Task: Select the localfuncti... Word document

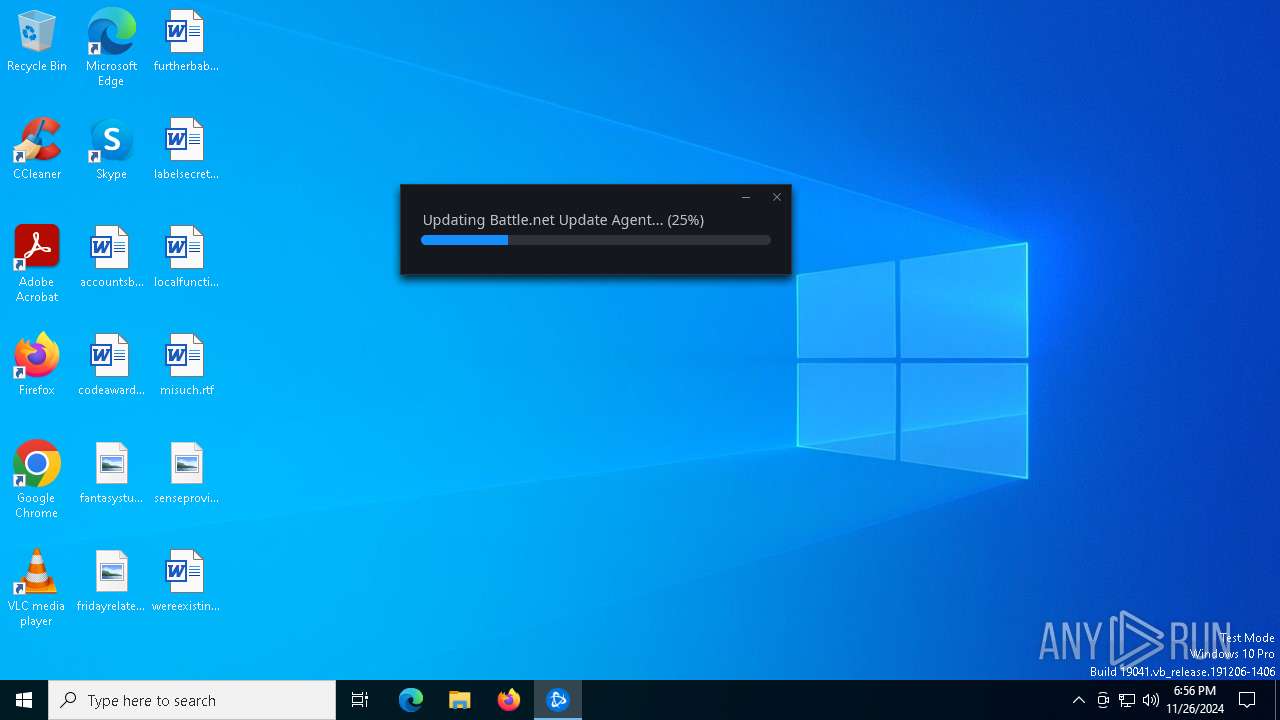Action: pos(186,258)
